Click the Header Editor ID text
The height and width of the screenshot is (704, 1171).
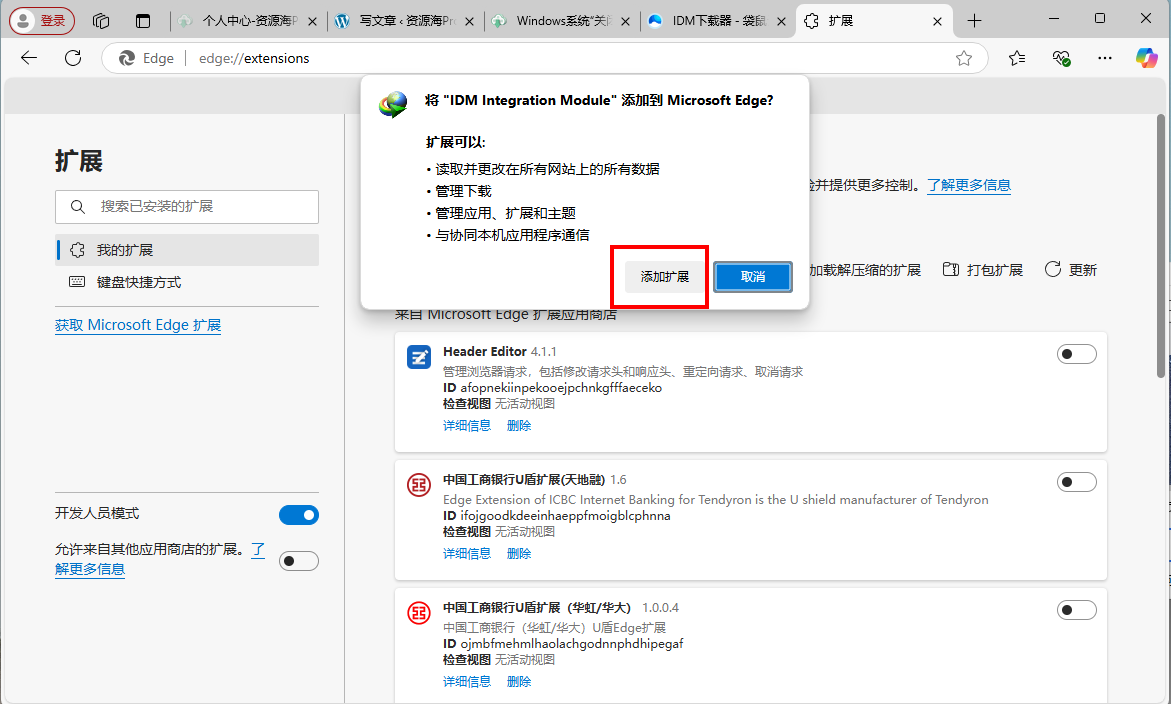(553, 387)
